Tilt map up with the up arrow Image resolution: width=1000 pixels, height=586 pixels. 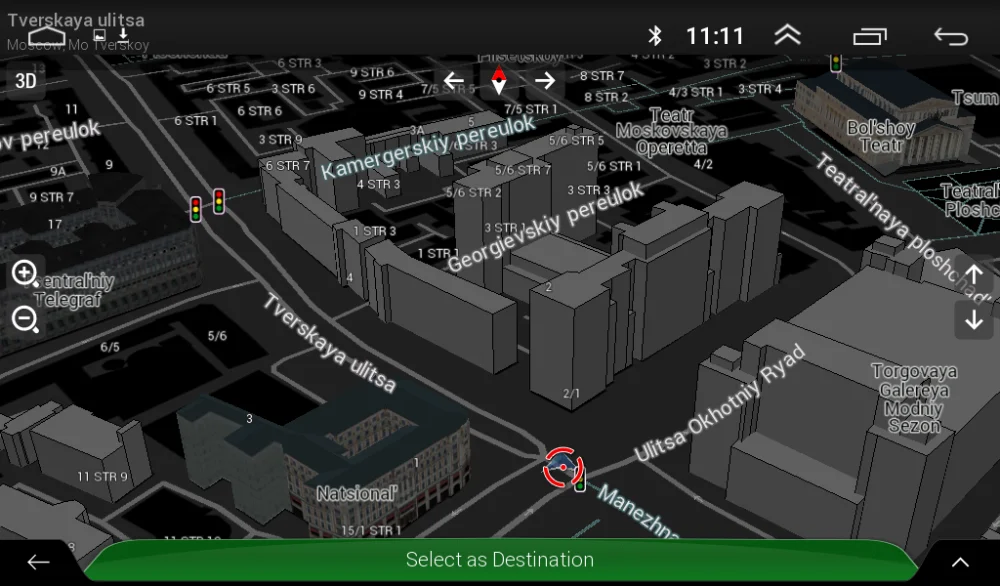(974, 275)
